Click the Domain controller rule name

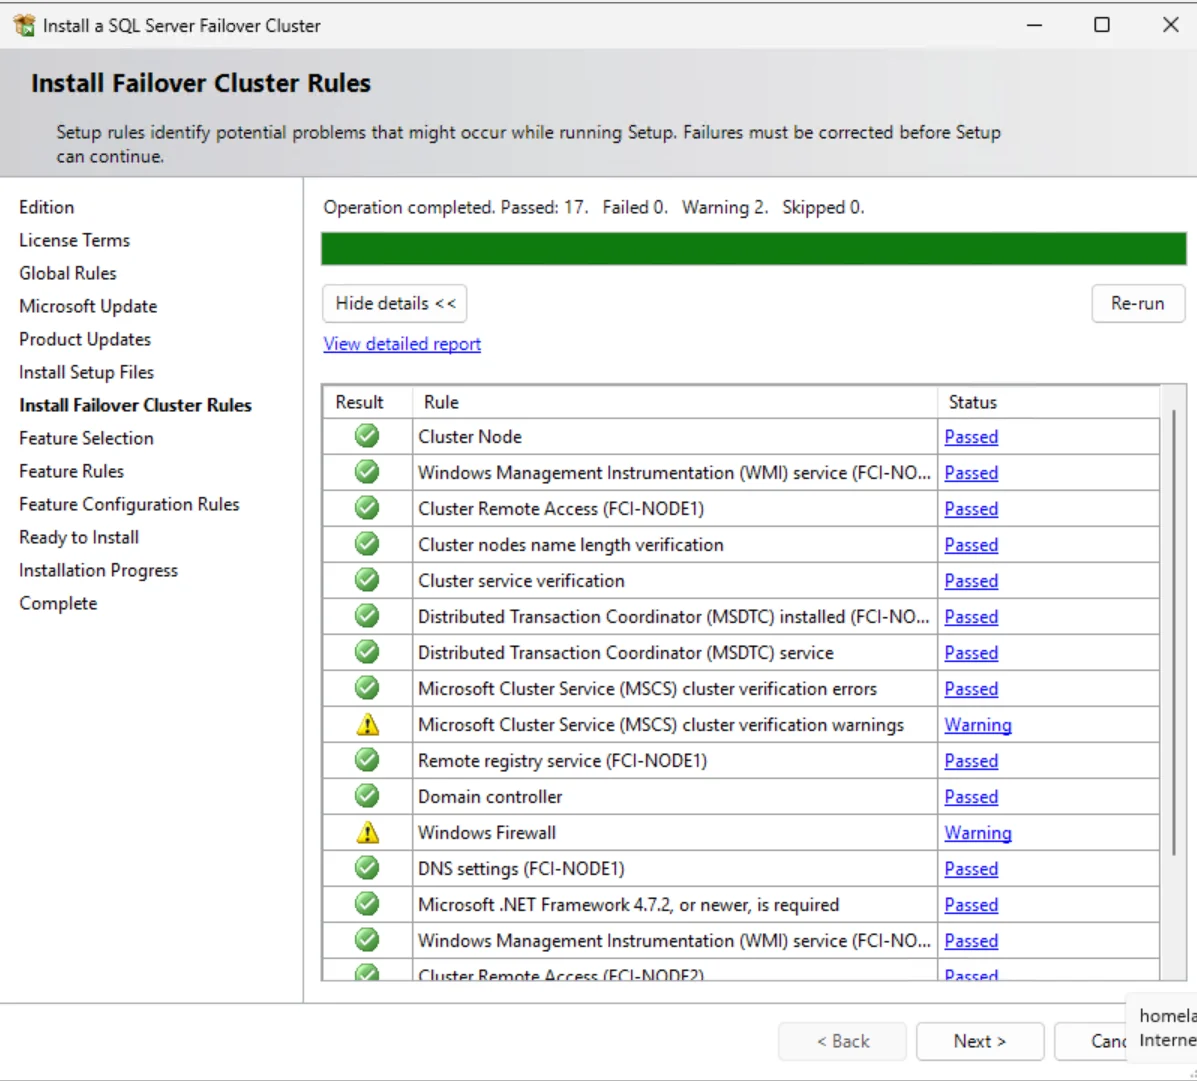pos(490,797)
